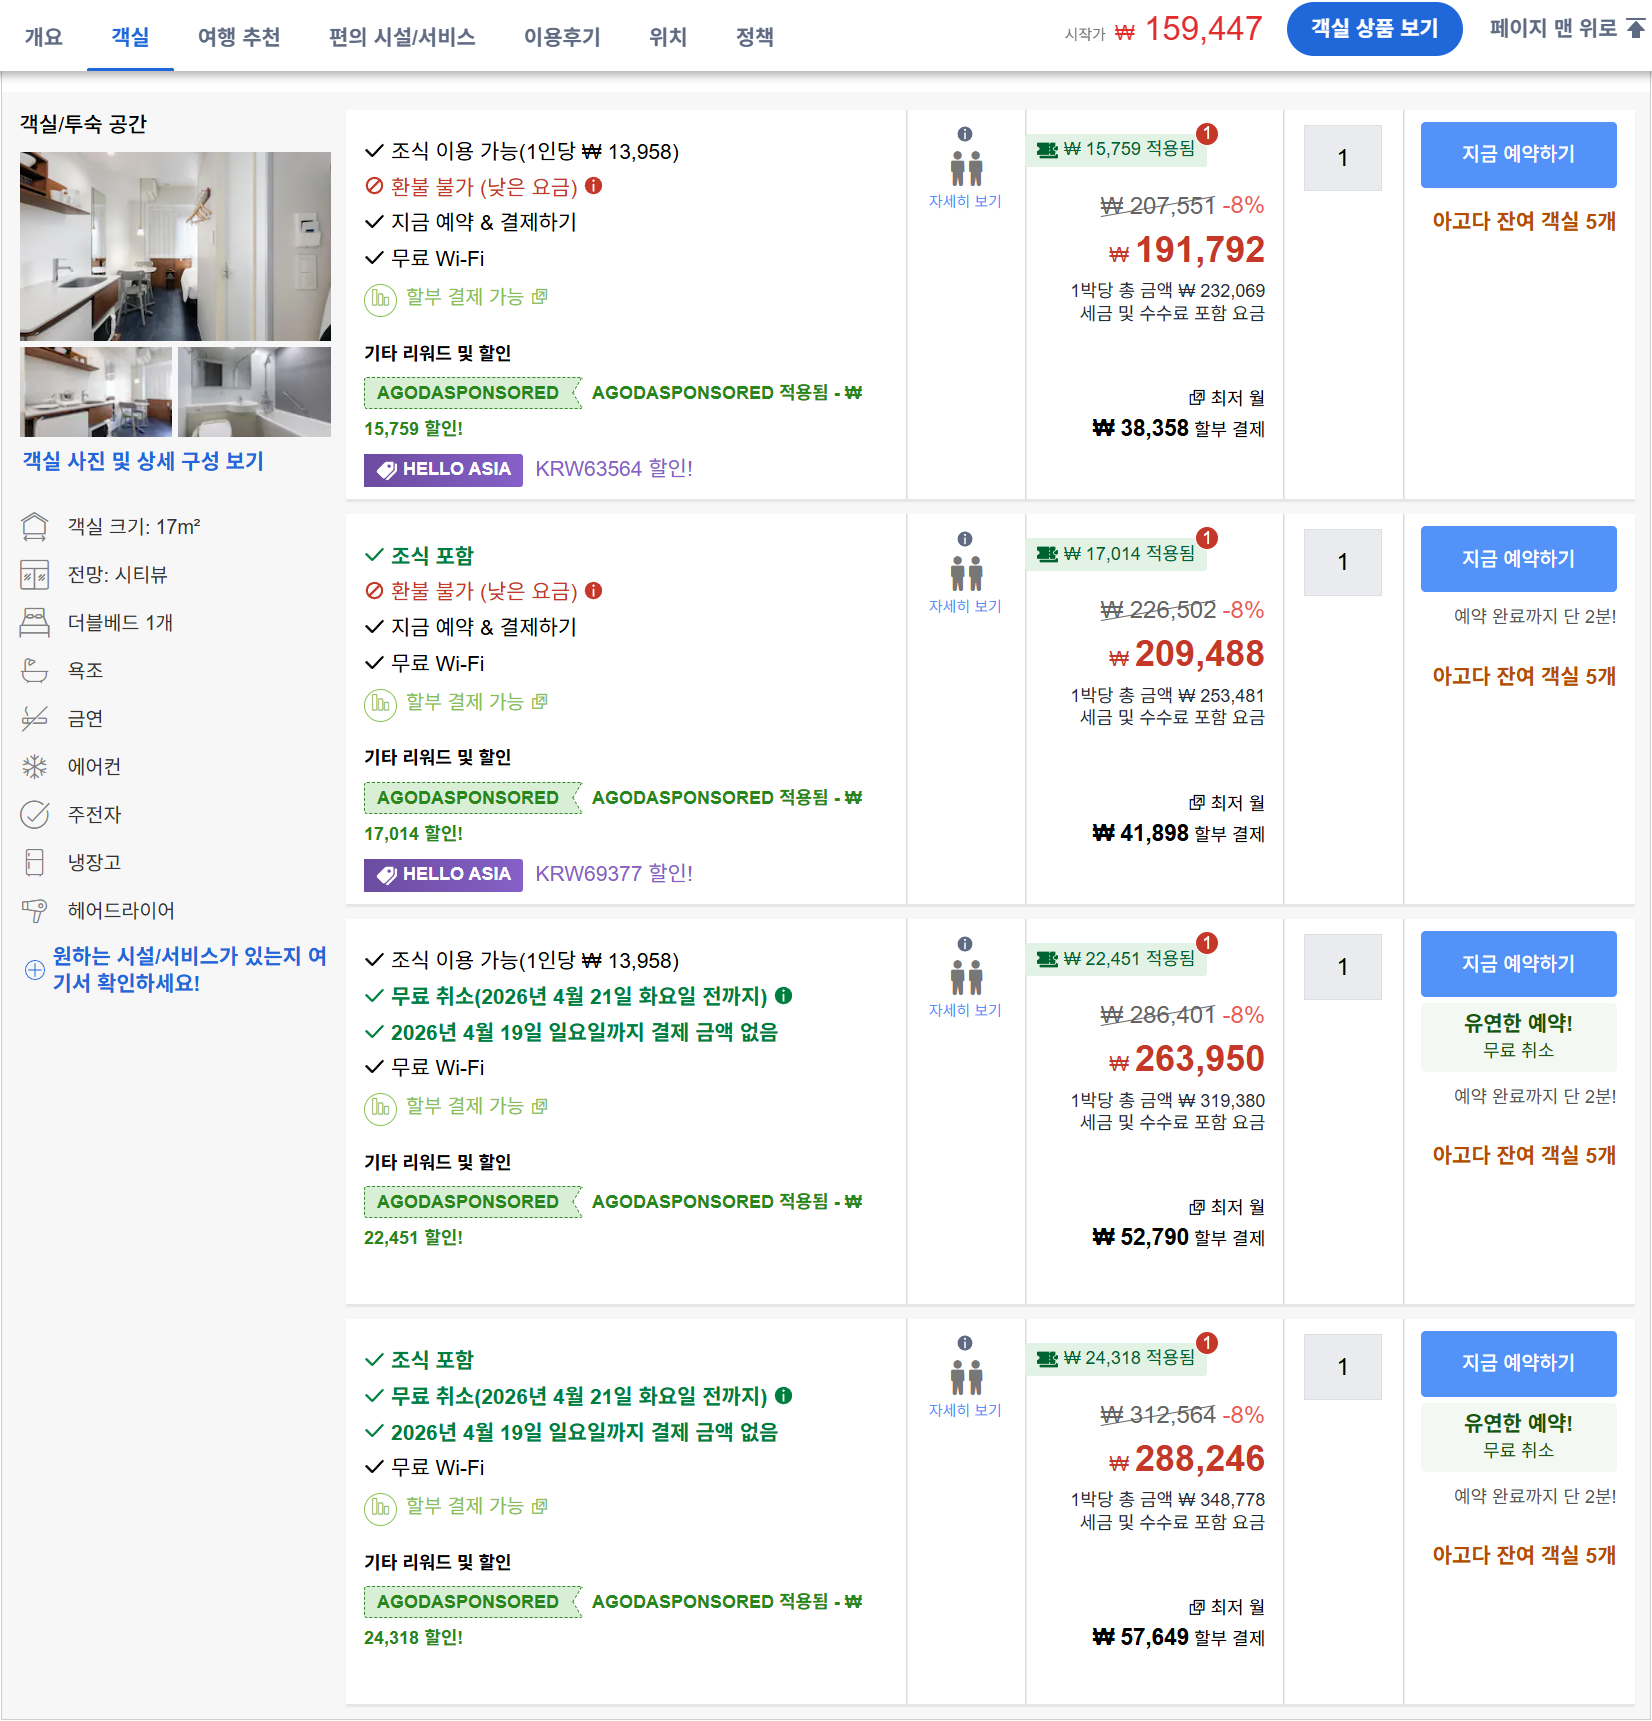This screenshot has height=1721, width=1652.
Task: Click the room size house icon
Action: point(35,526)
